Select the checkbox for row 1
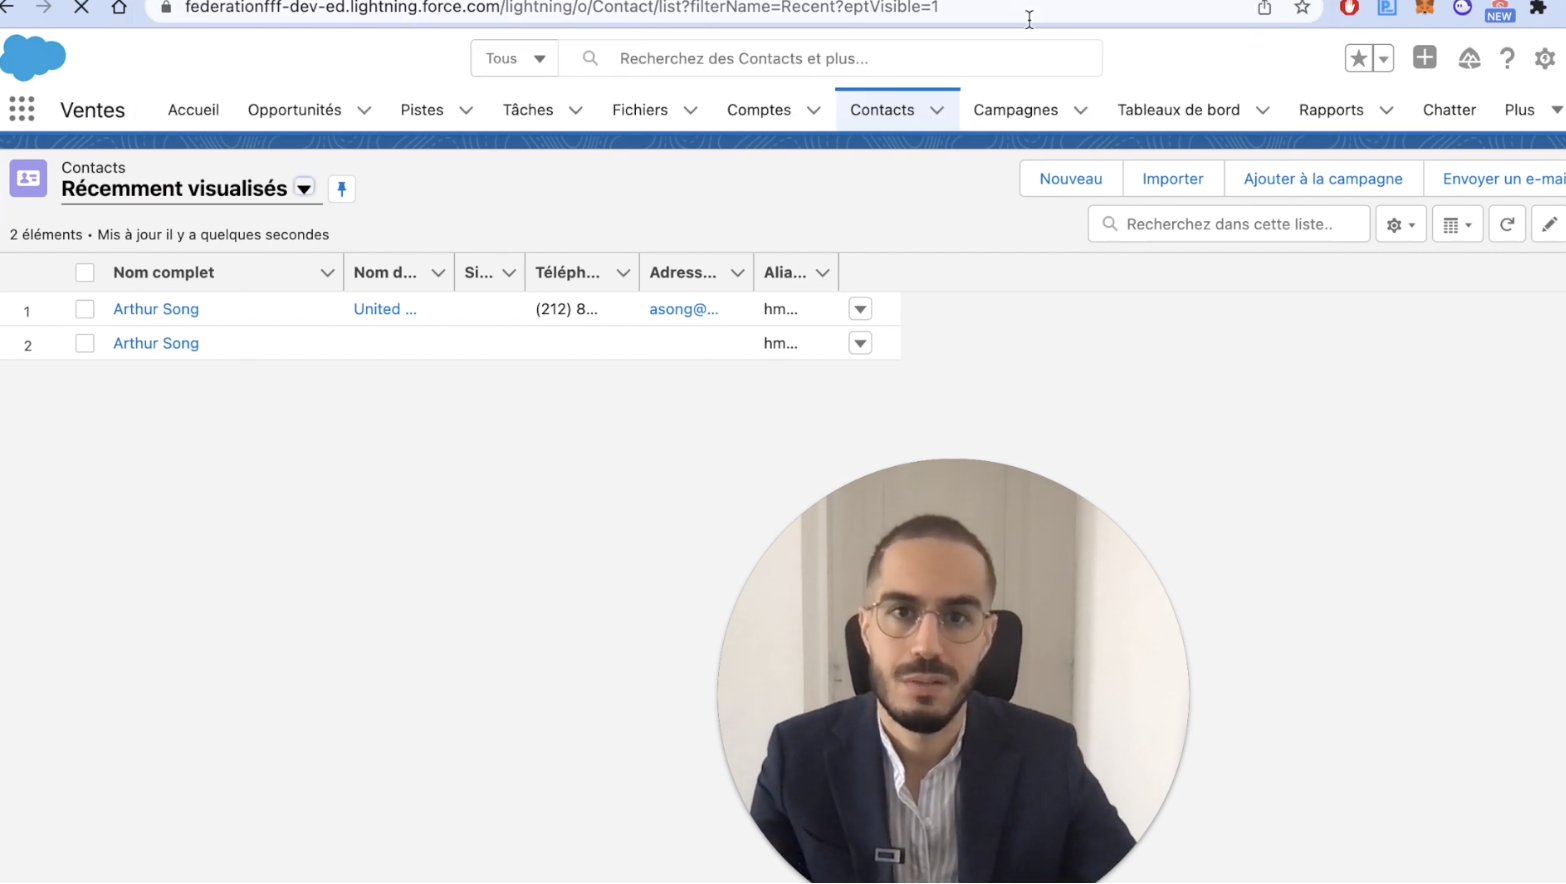Image resolution: width=1566 pixels, height=884 pixels. point(85,310)
